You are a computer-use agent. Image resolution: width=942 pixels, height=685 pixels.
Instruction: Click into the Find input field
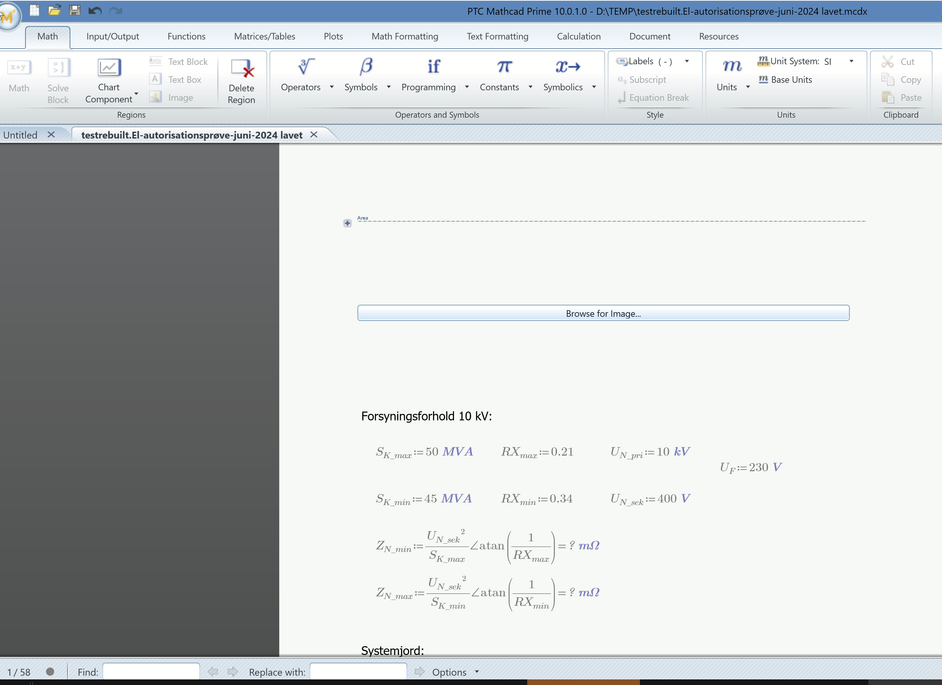[151, 672]
